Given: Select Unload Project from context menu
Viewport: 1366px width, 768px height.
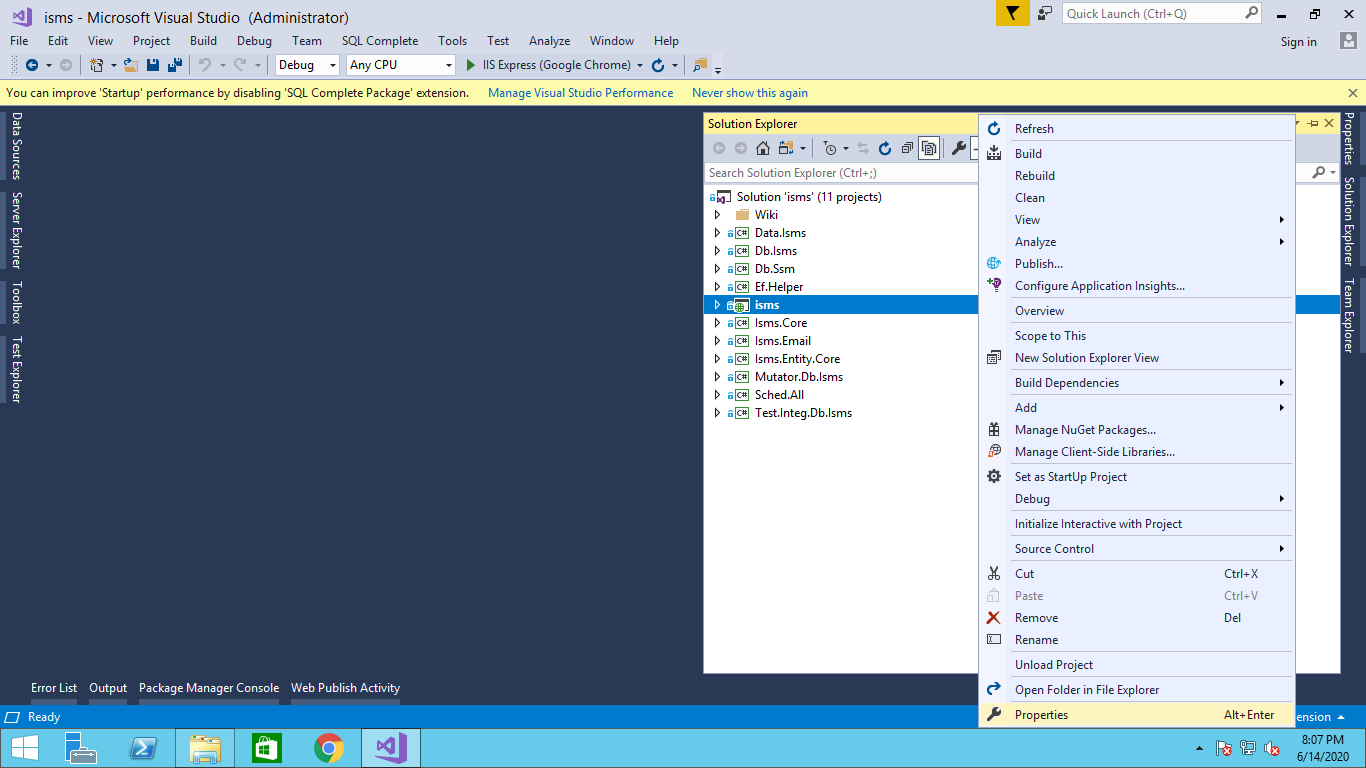Looking at the screenshot, I should tap(1136, 665).
